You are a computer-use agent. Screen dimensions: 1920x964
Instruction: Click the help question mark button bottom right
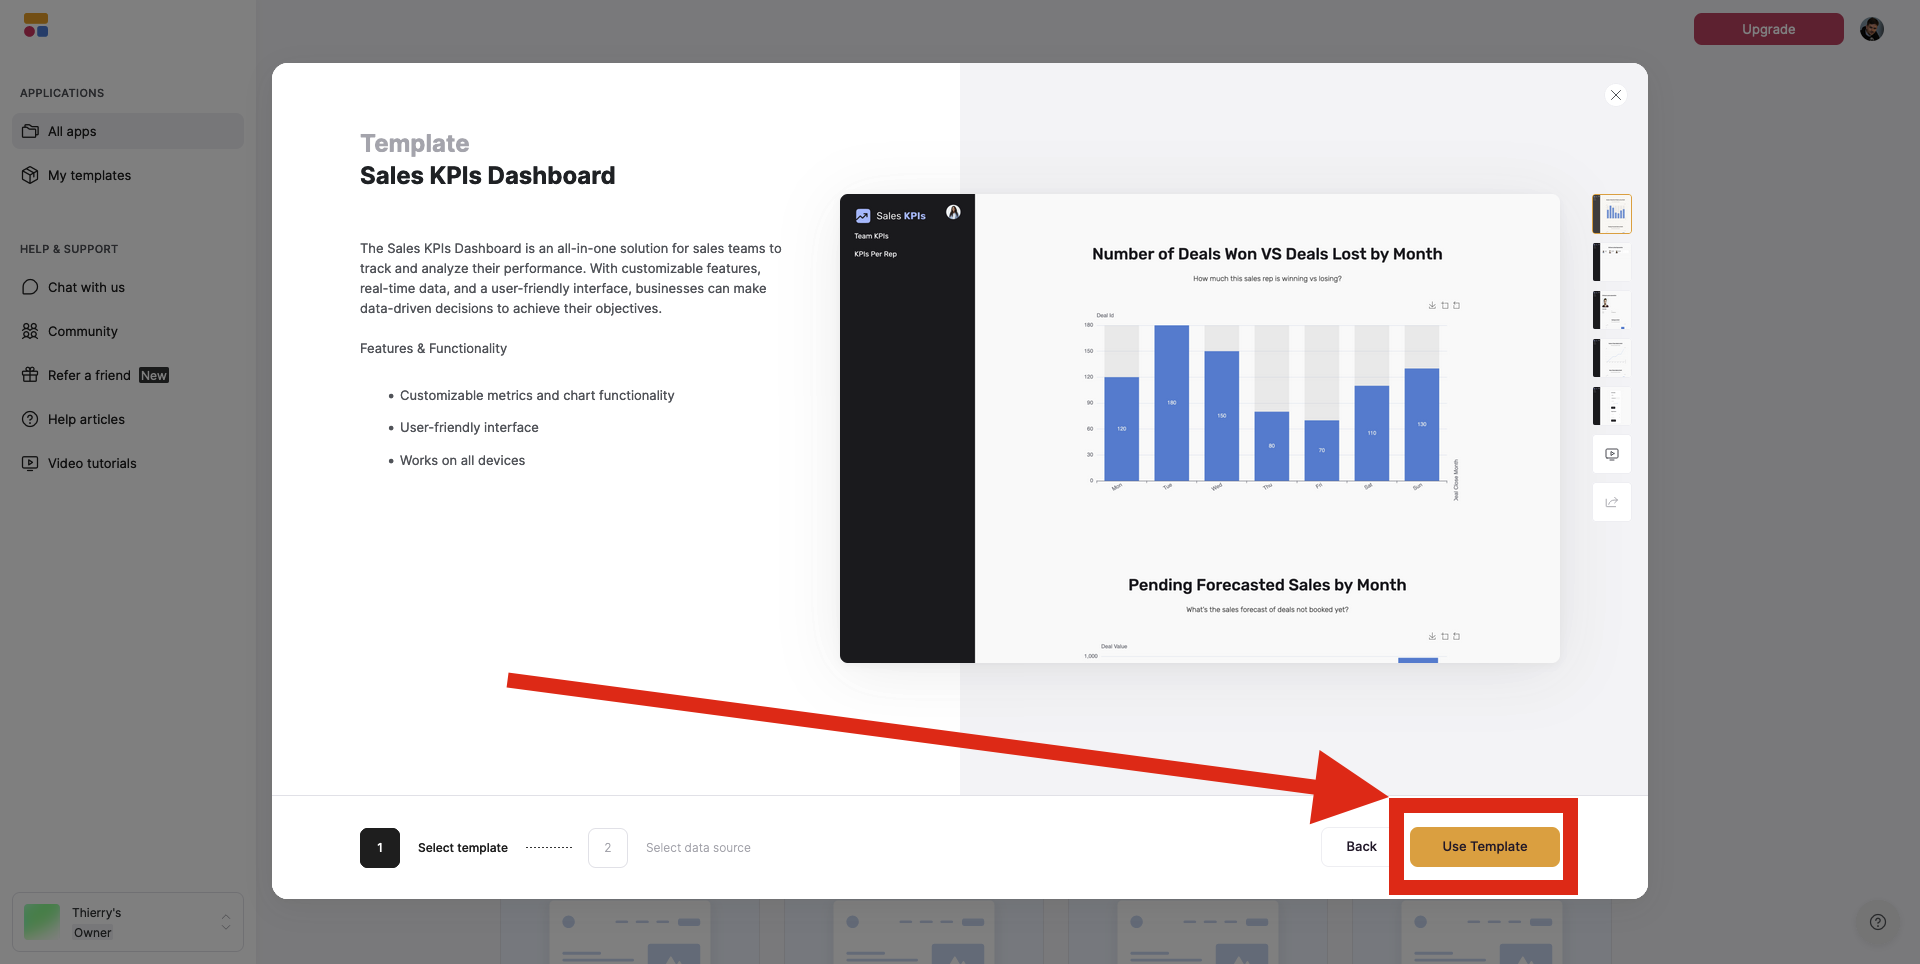coord(1878,922)
